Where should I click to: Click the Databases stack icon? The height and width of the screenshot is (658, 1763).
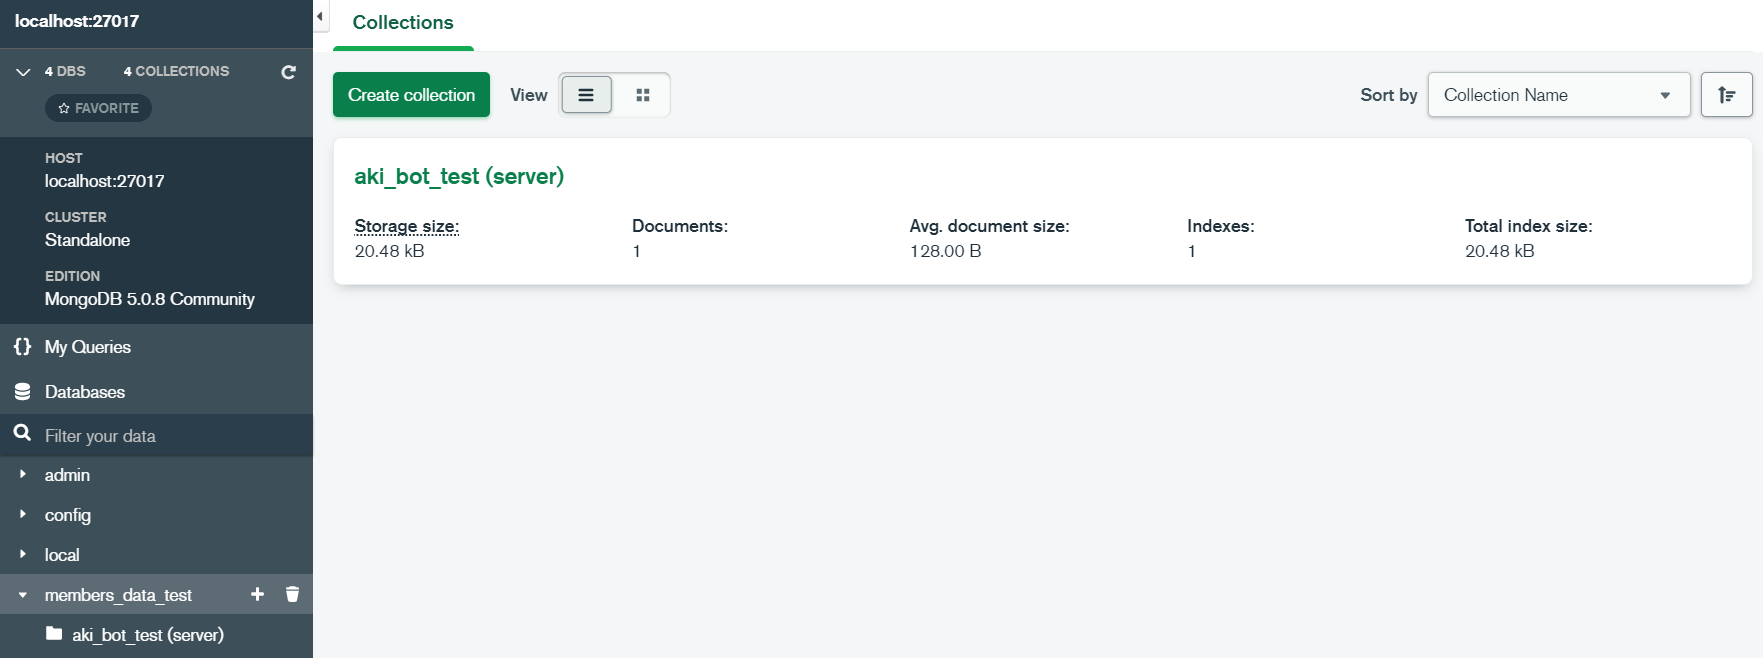[x=22, y=392]
